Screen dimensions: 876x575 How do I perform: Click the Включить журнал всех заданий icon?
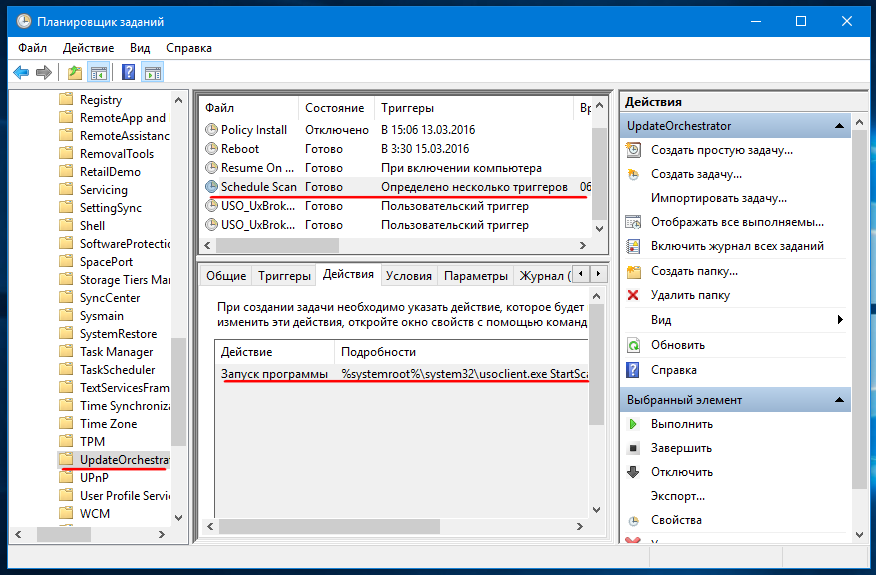click(x=633, y=246)
